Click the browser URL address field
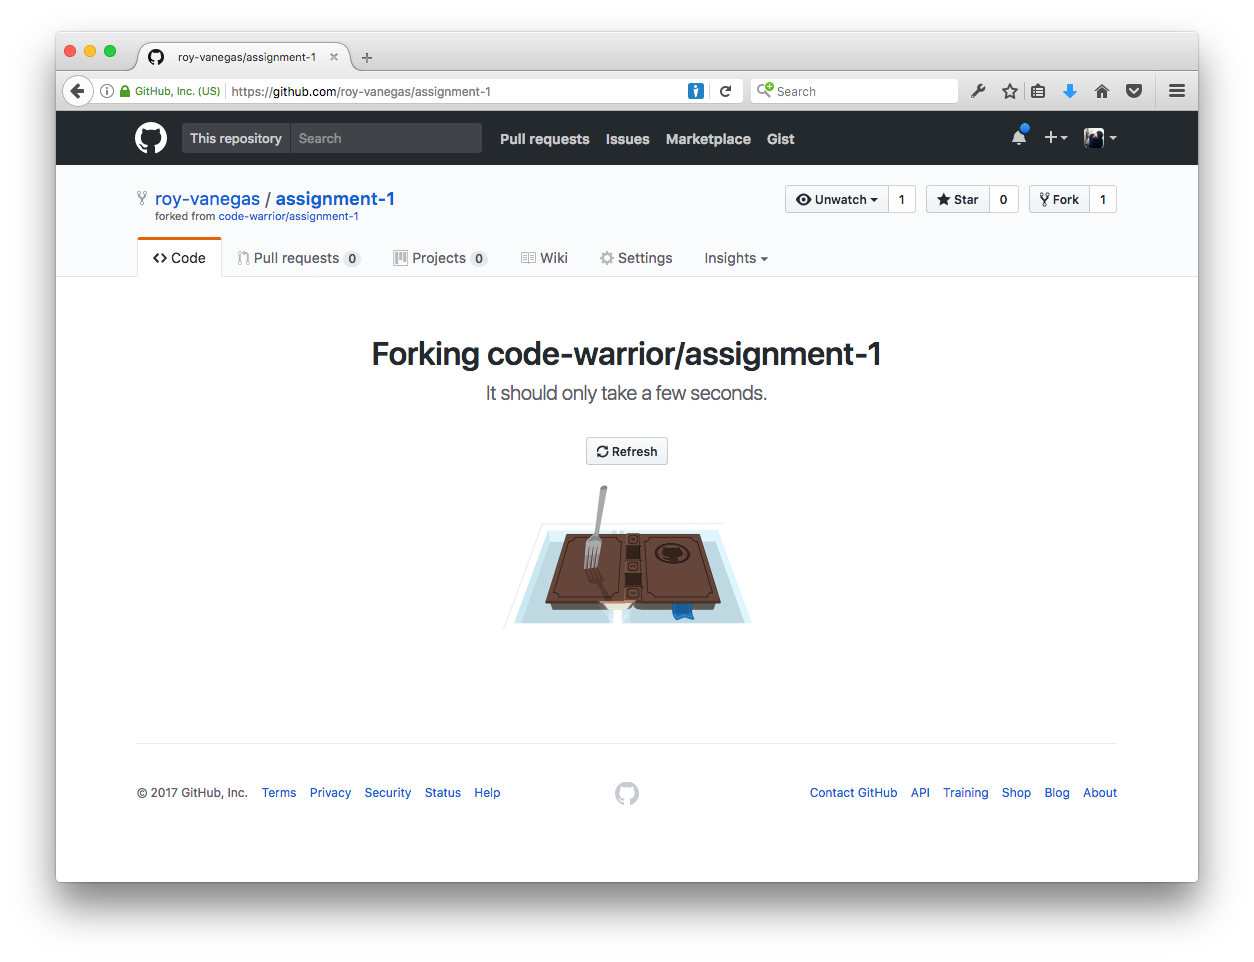Viewport: 1254px width, 962px height. [457, 91]
